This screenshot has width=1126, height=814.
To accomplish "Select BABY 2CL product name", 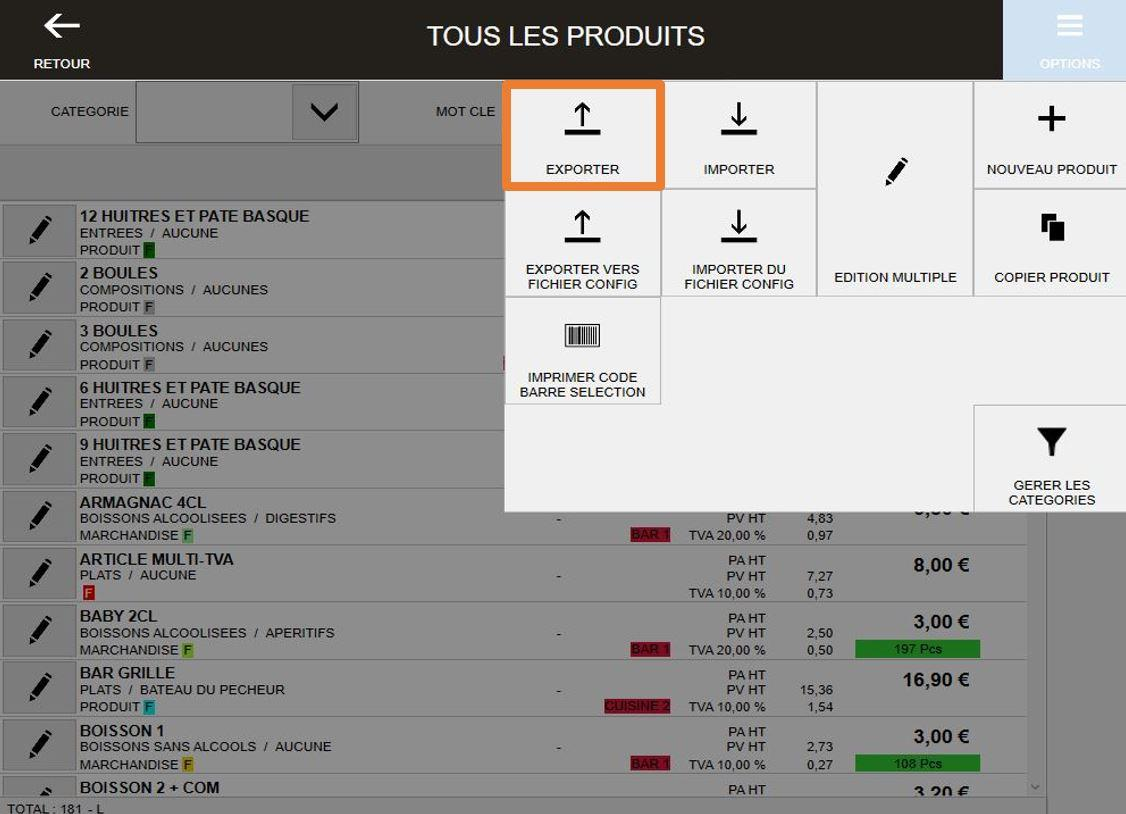I will pyautogui.click(x=118, y=616).
